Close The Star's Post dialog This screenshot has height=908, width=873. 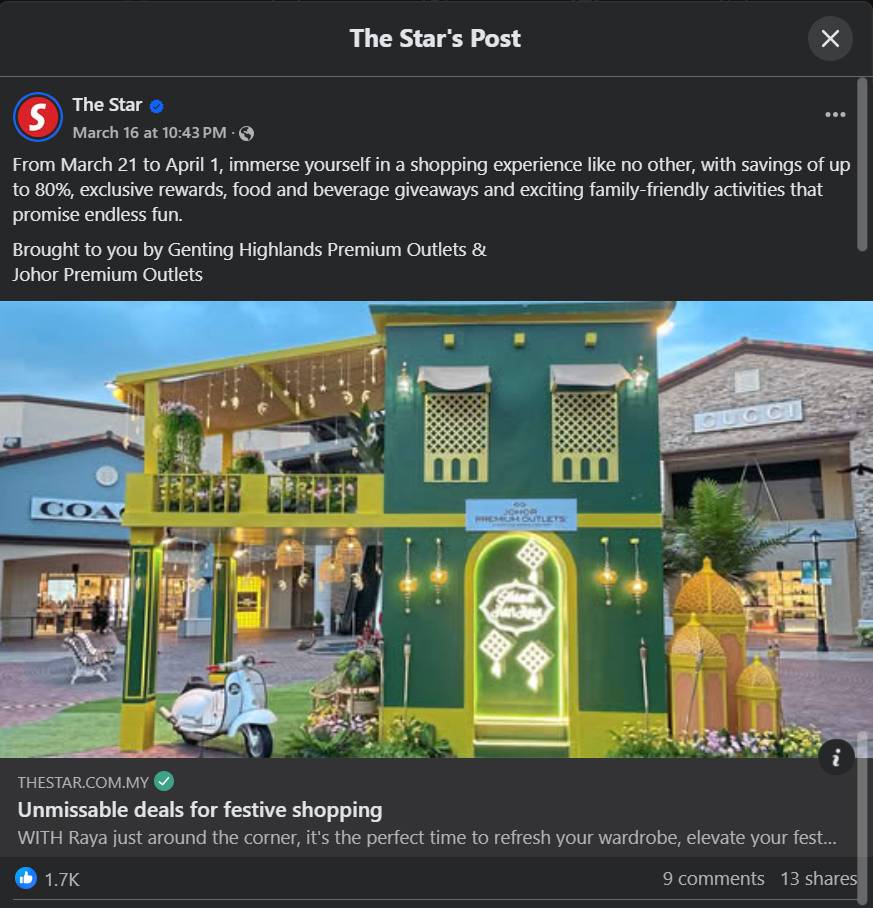(x=830, y=39)
